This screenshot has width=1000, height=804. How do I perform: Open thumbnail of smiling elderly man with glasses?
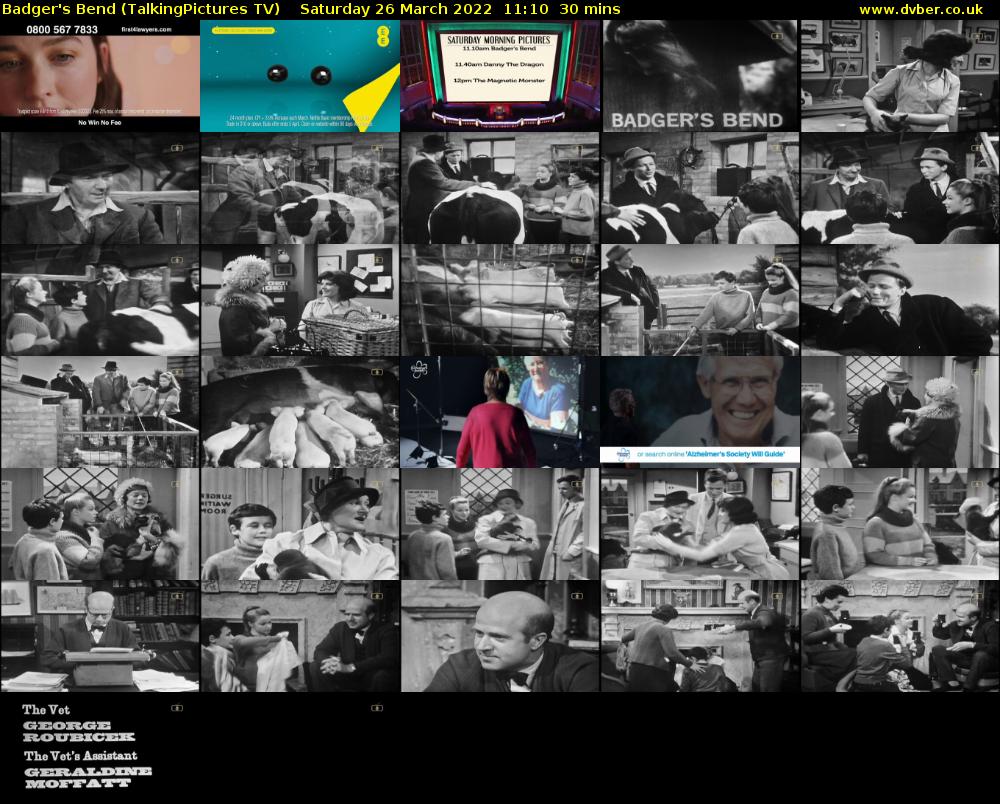(x=700, y=412)
